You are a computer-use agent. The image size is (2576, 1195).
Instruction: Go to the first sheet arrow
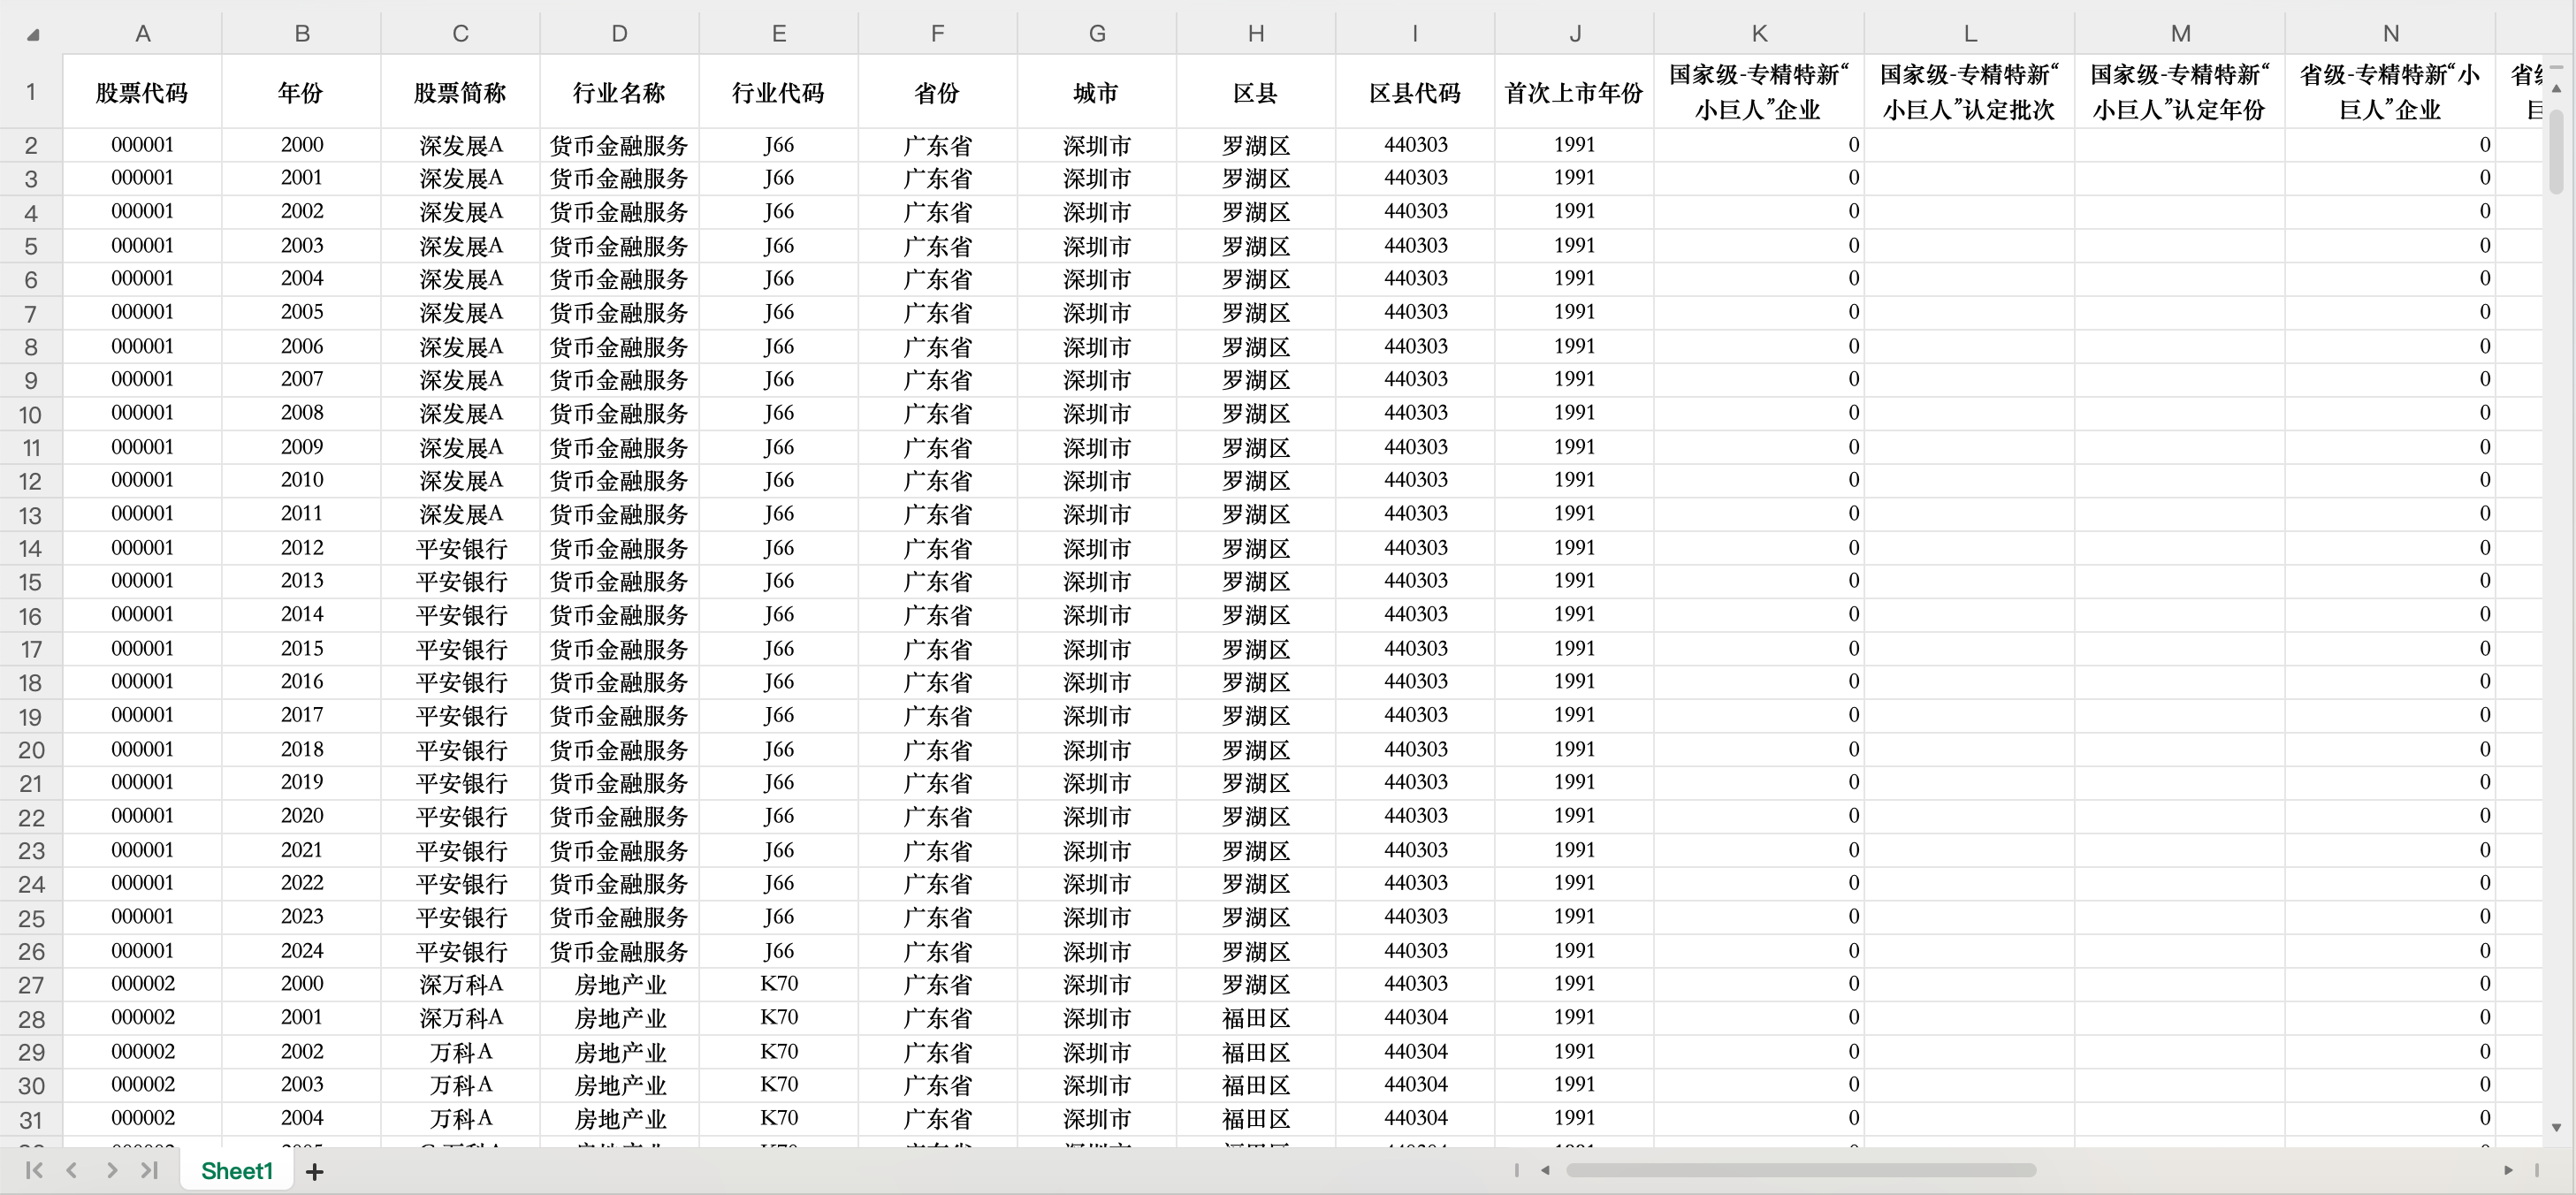point(34,1170)
